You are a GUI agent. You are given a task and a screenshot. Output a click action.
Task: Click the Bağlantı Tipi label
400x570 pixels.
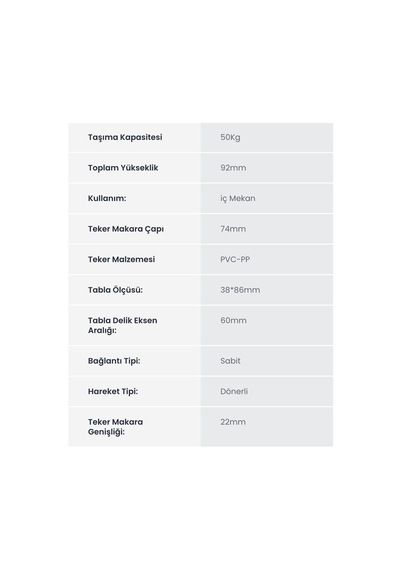pyautogui.click(x=114, y=361)
